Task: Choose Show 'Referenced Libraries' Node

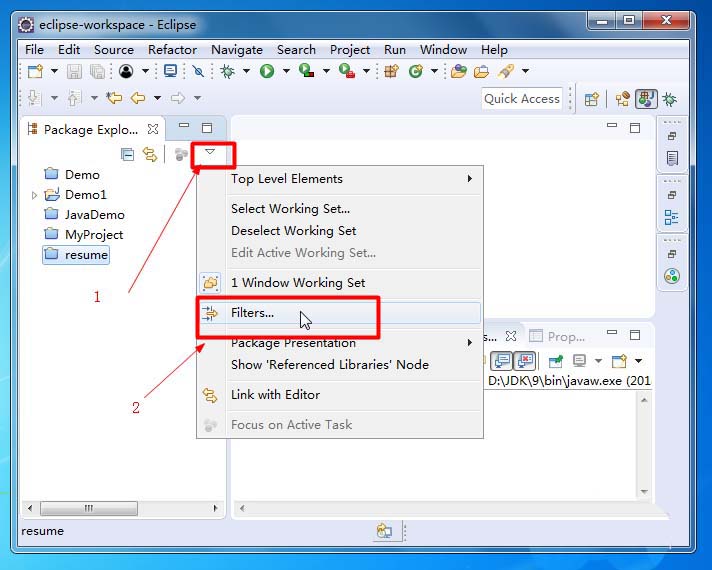Action: pyautogui.click(x=339, y=365)
